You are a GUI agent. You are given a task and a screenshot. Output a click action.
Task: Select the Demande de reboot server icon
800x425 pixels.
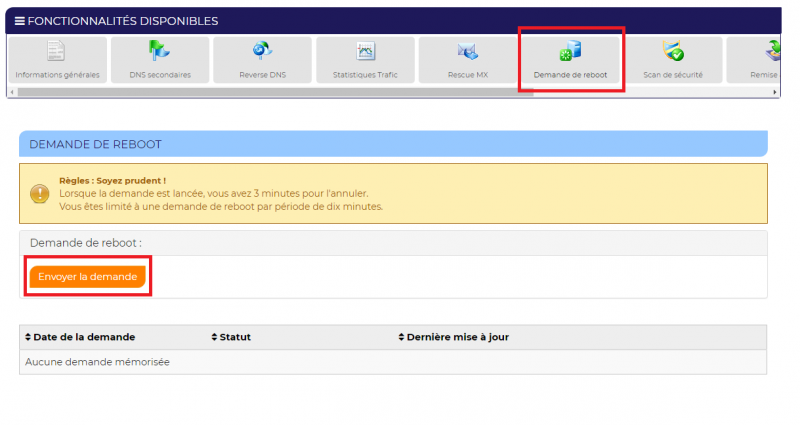pos(570,51)
